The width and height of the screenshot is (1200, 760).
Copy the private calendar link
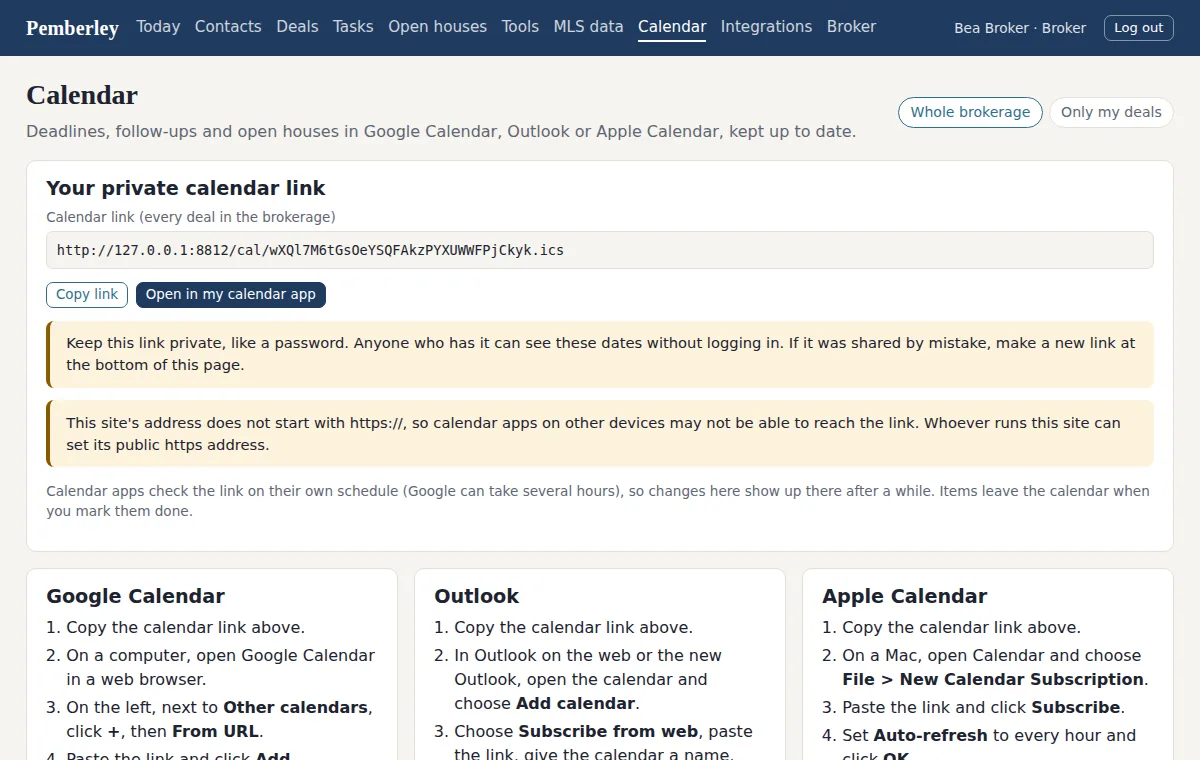[x=87, y=294]
